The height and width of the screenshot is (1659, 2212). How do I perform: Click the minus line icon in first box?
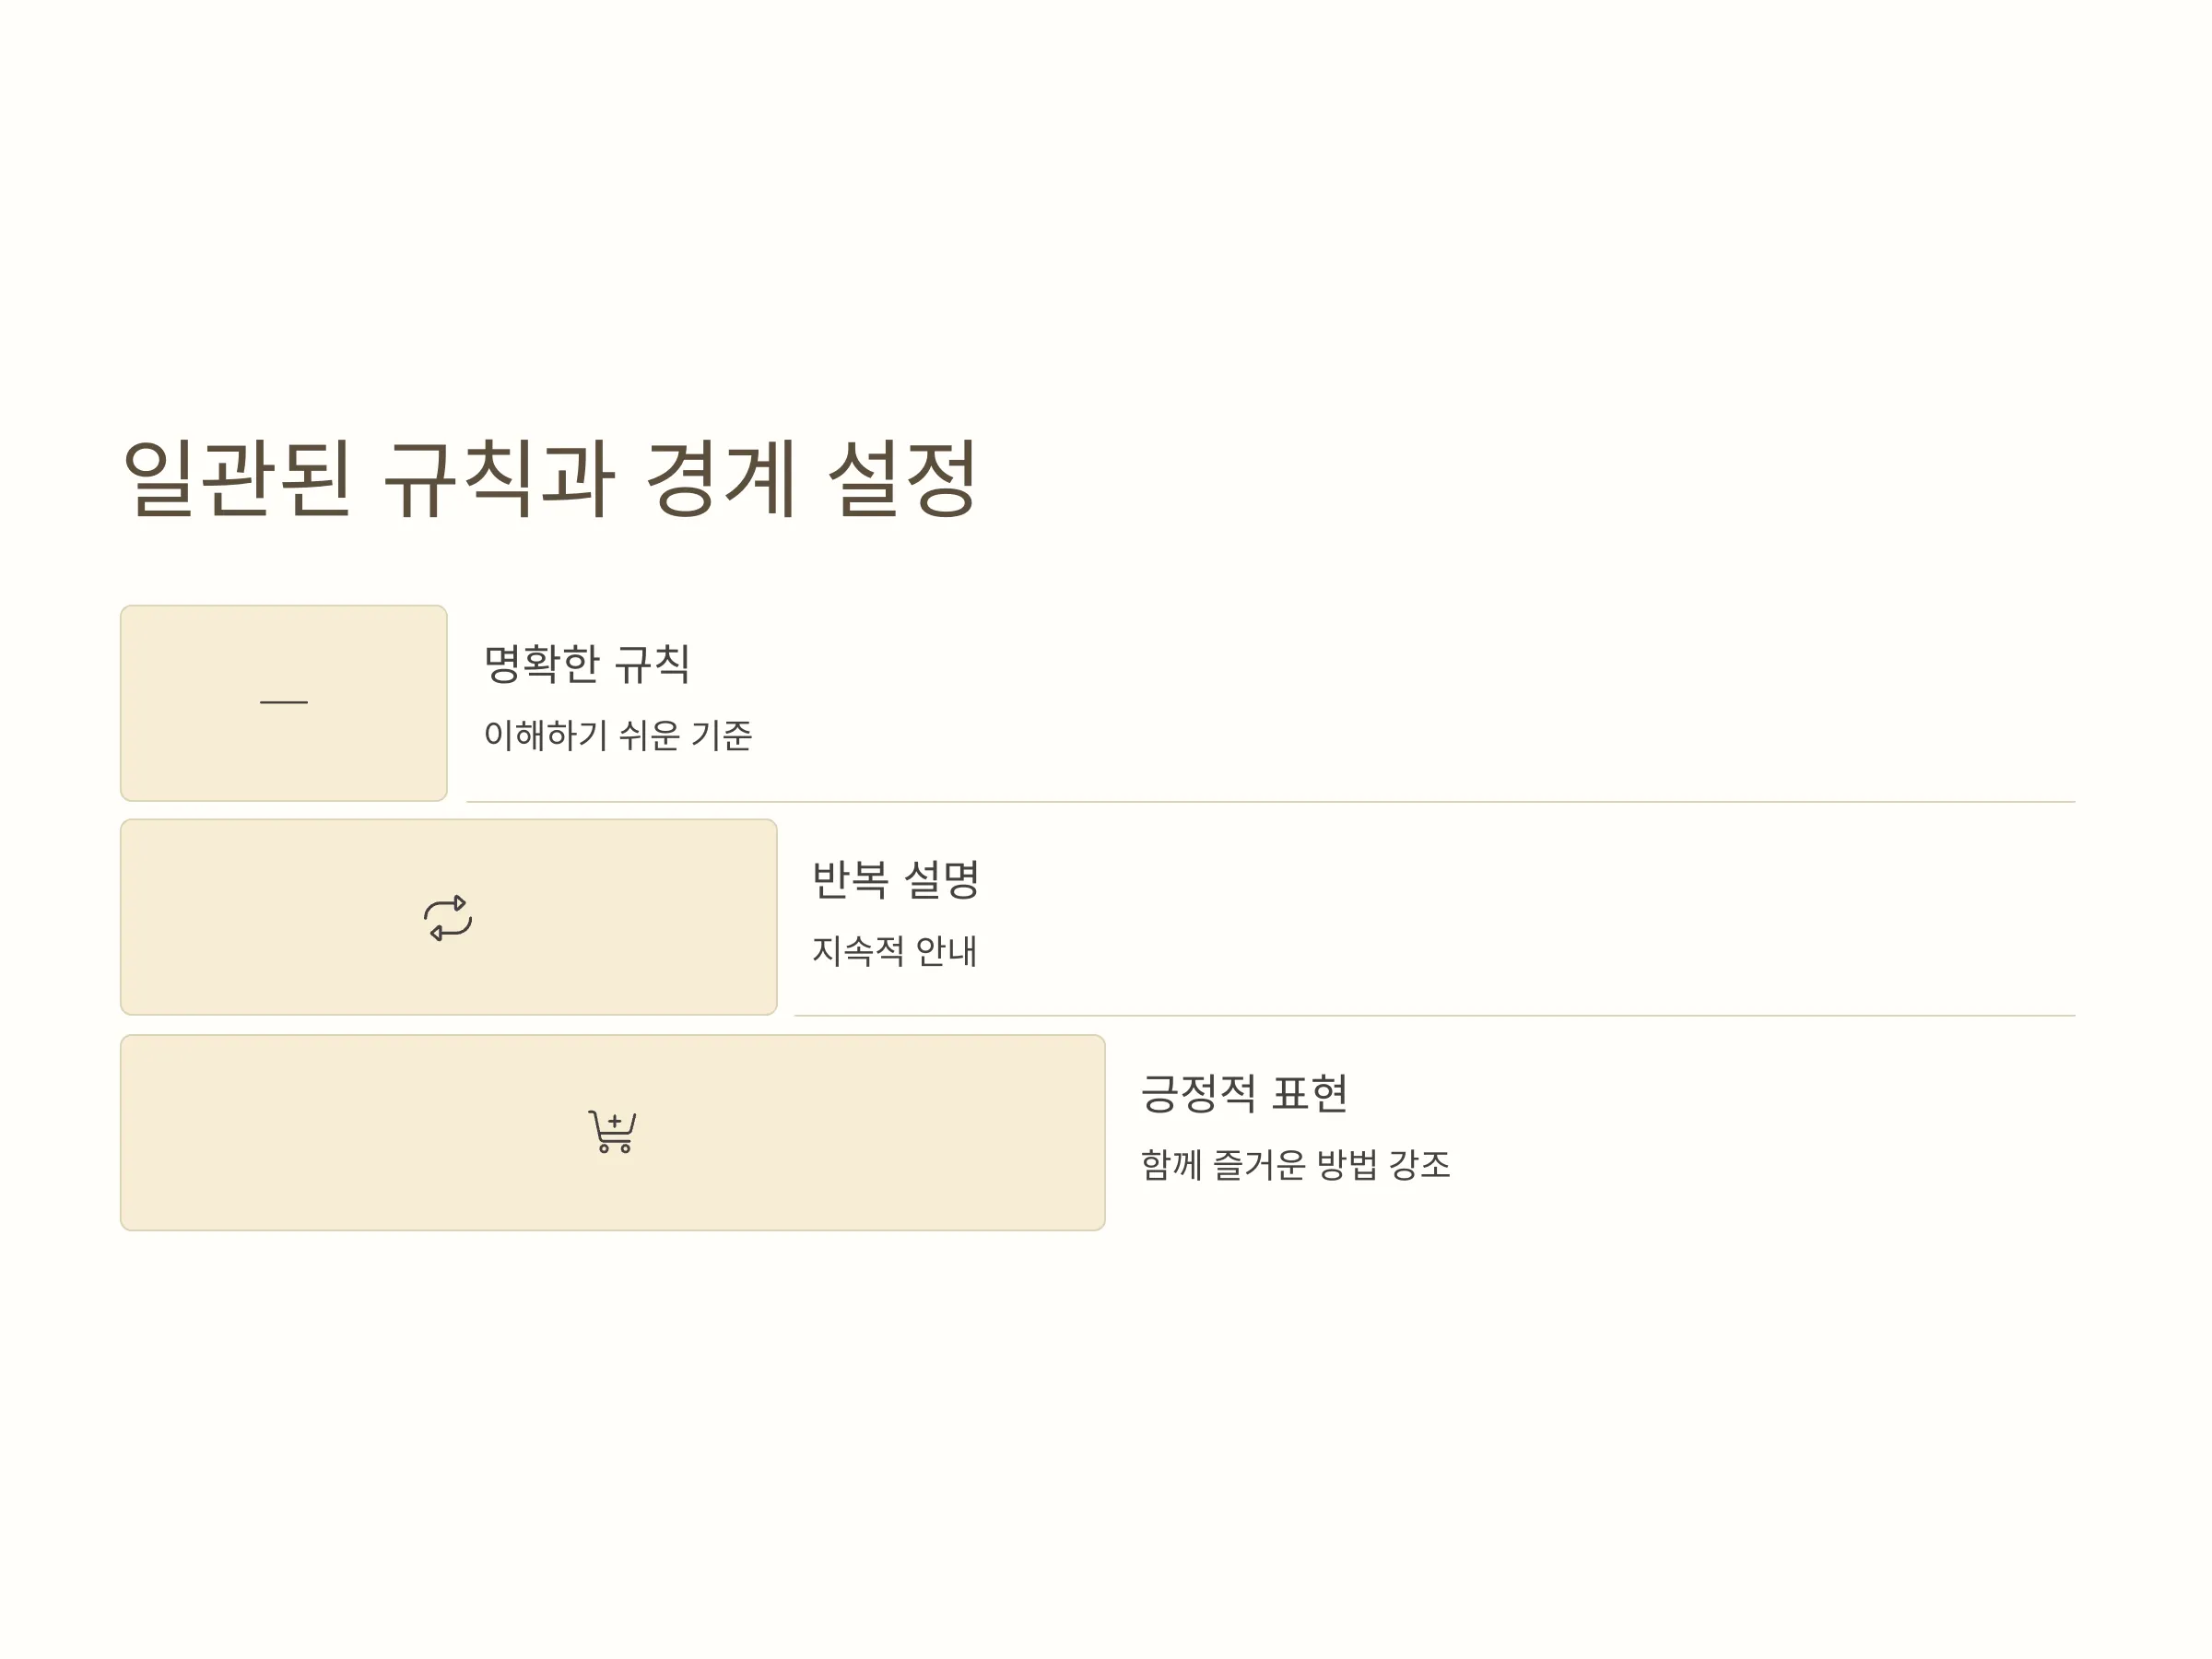pos(284,702)
